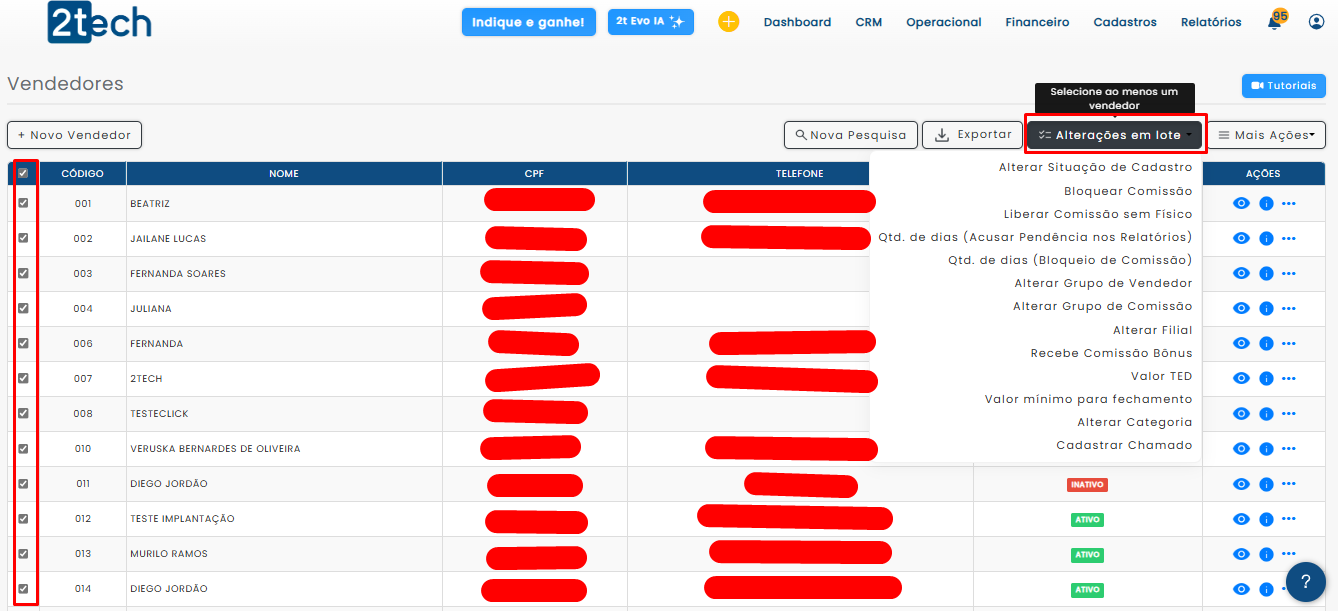Open the Cadastros navigation menu

click(x=1124, y=22)
